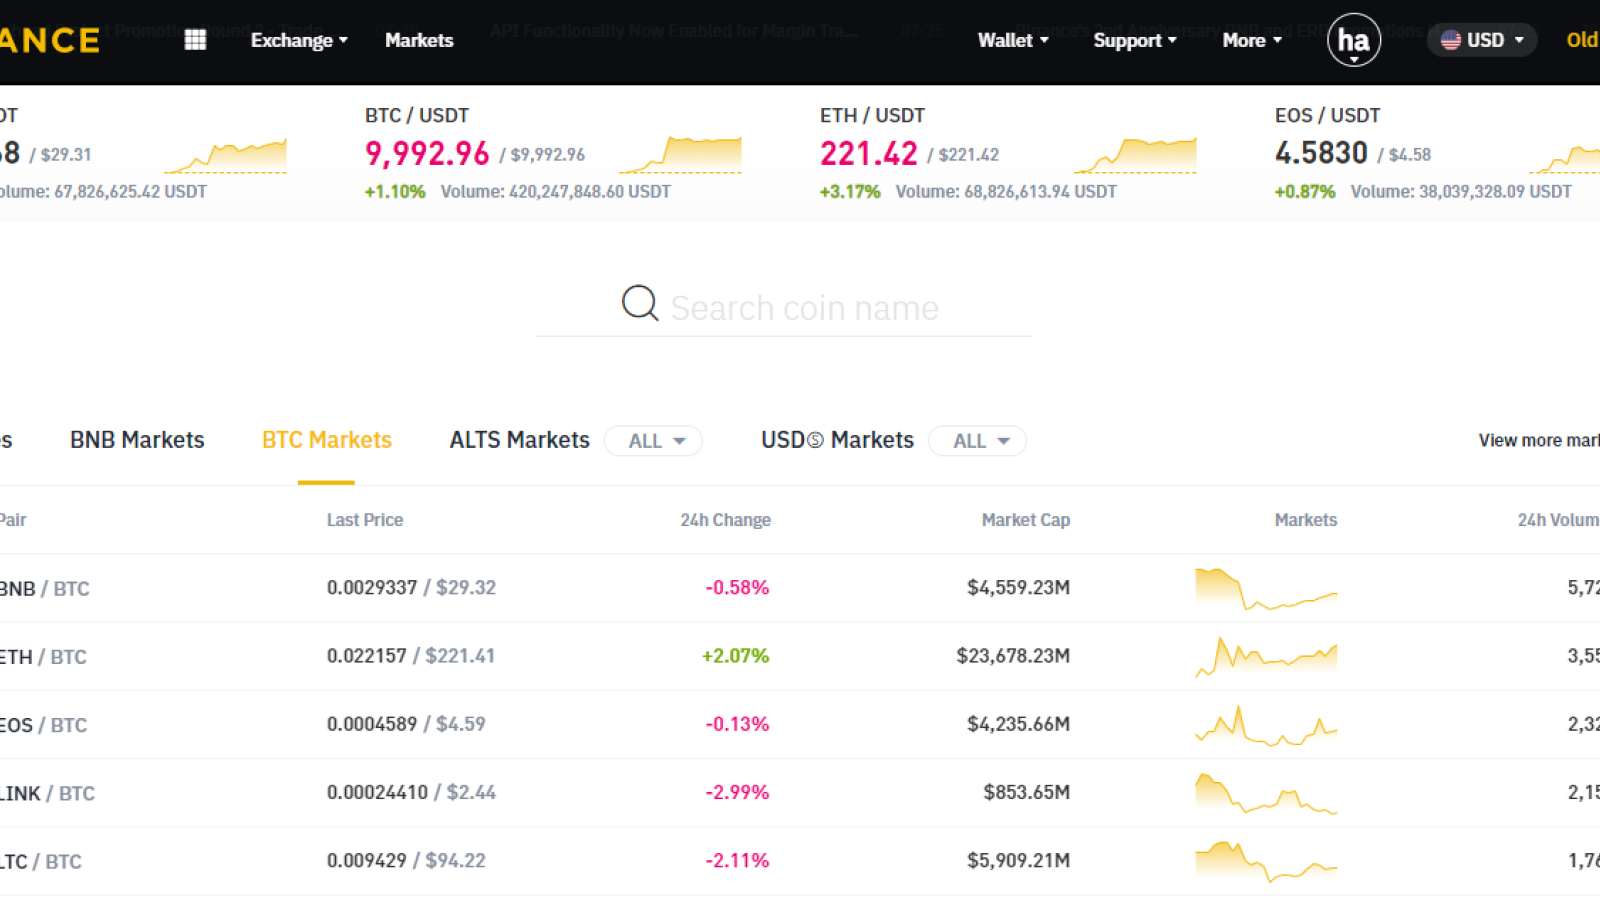This screenshot has height=900, width=1600.
Task: Click market cap $23,678.23M
Action: click(x=1013, y=656)
